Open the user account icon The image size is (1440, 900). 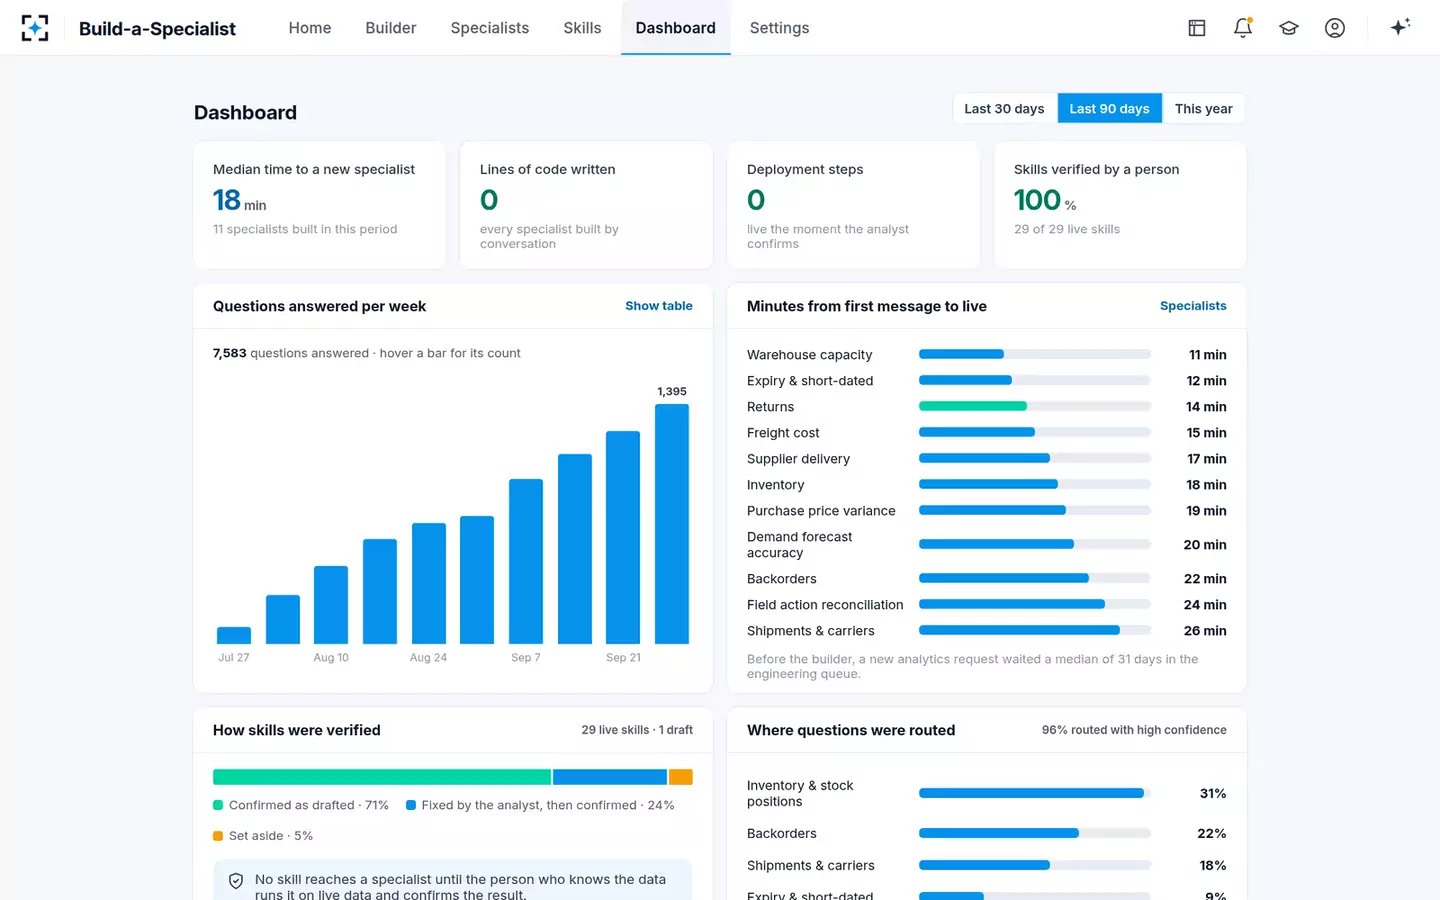[x=1335, y=28]
